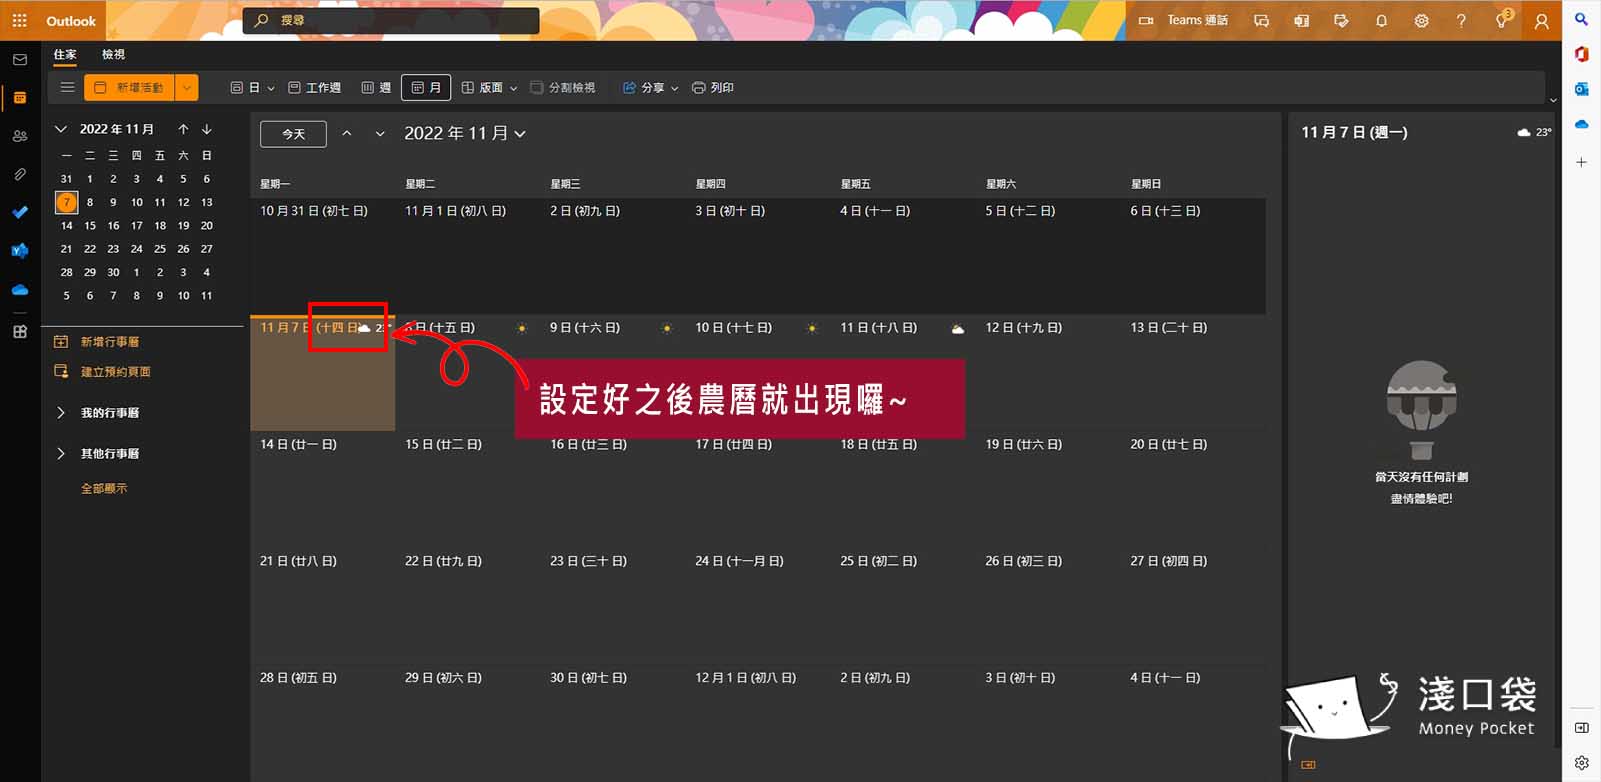Toggle the navigation pane hamburger
This screenshot has height=782, width=1601.
tap(67, 87)
